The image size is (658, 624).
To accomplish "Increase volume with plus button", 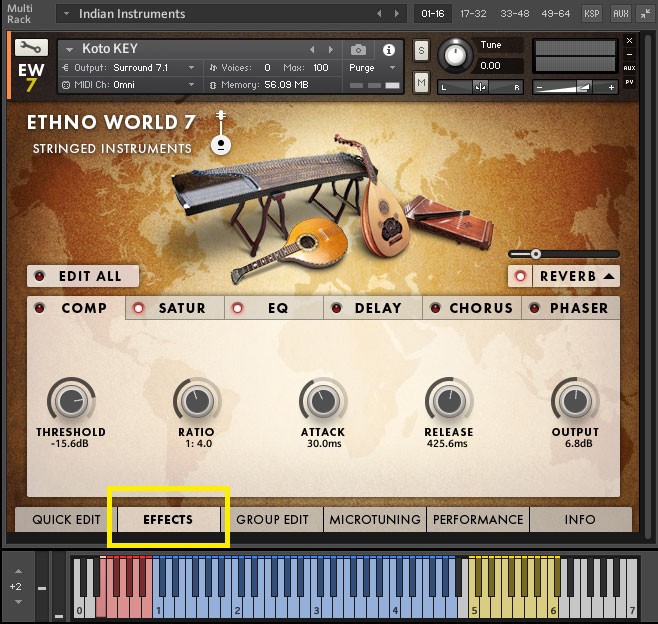I will coord(611,88).
